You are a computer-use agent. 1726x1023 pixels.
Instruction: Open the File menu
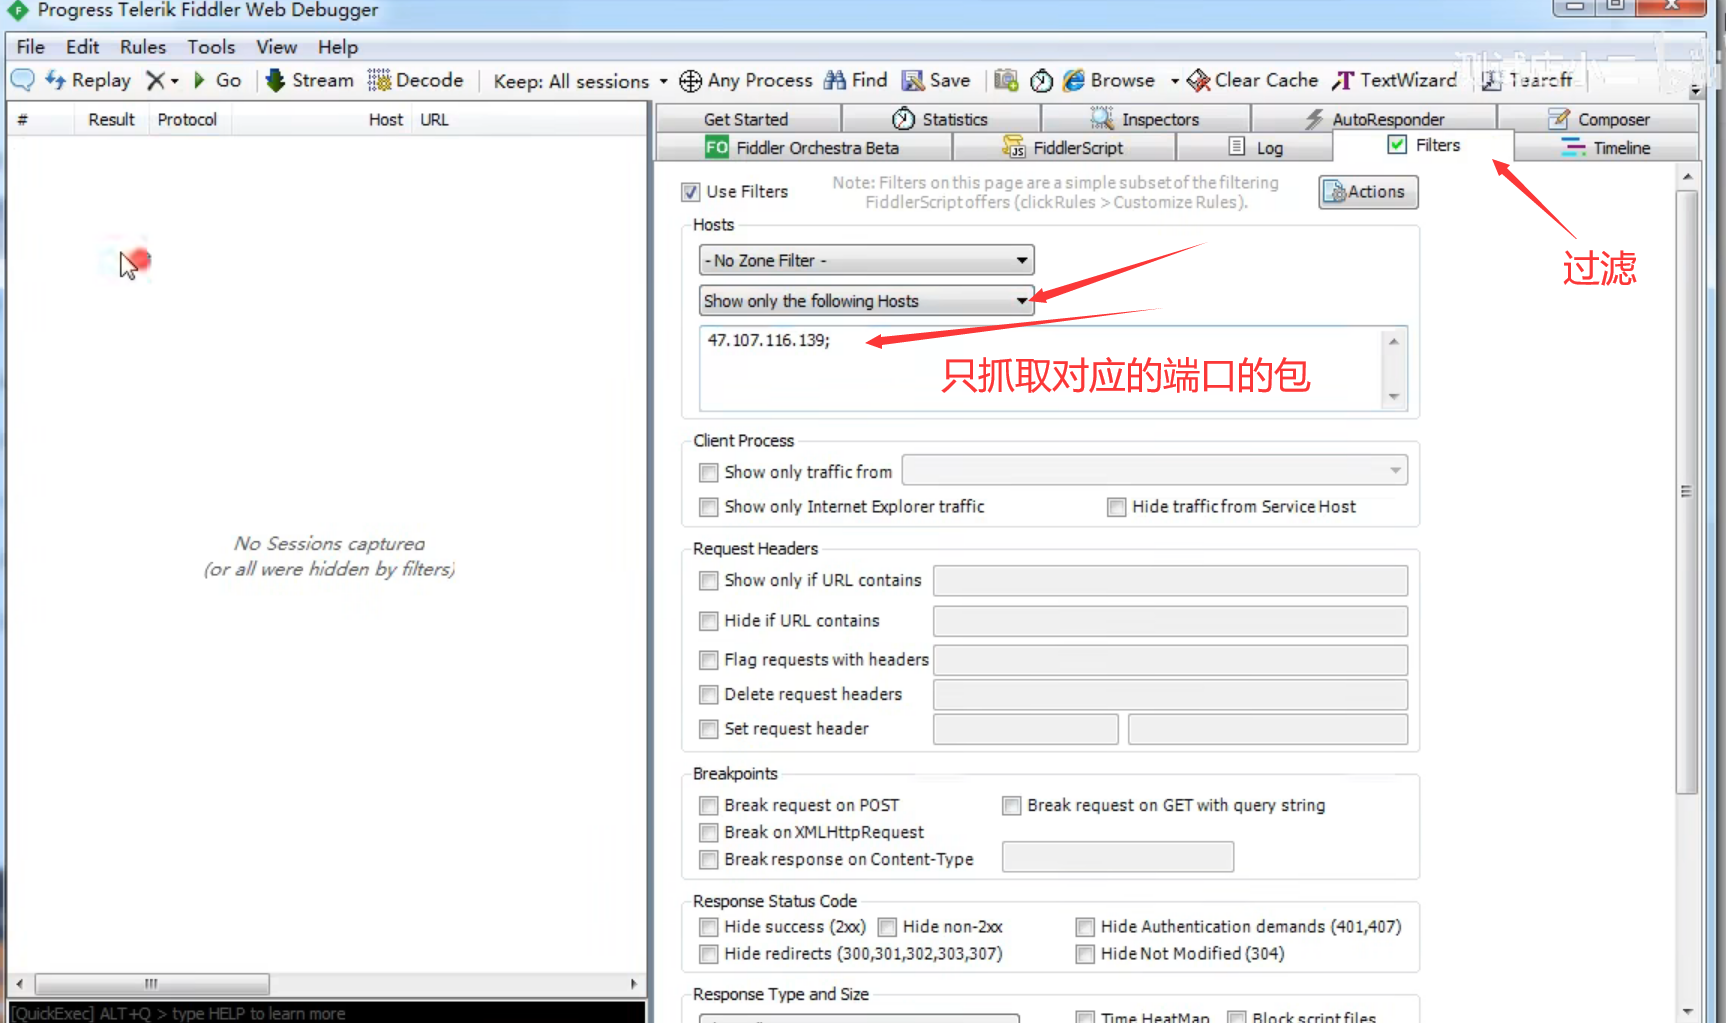pyautogui.click(x=30, y=47)
